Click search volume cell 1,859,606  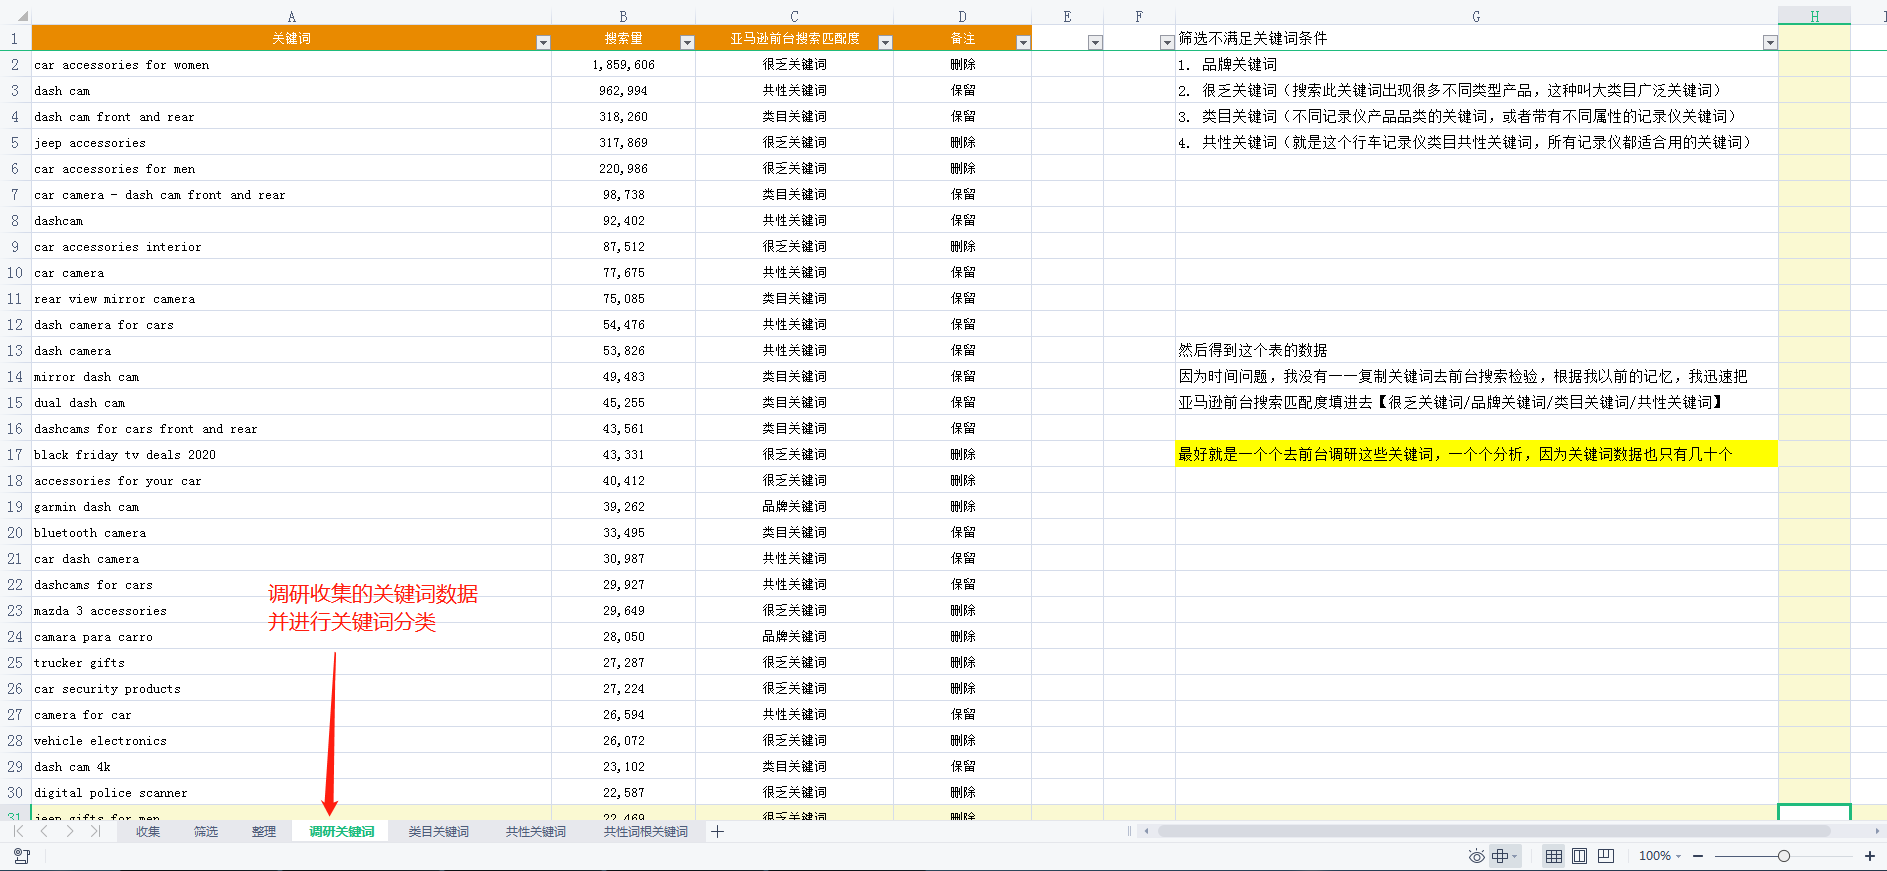tap(623, 65)
